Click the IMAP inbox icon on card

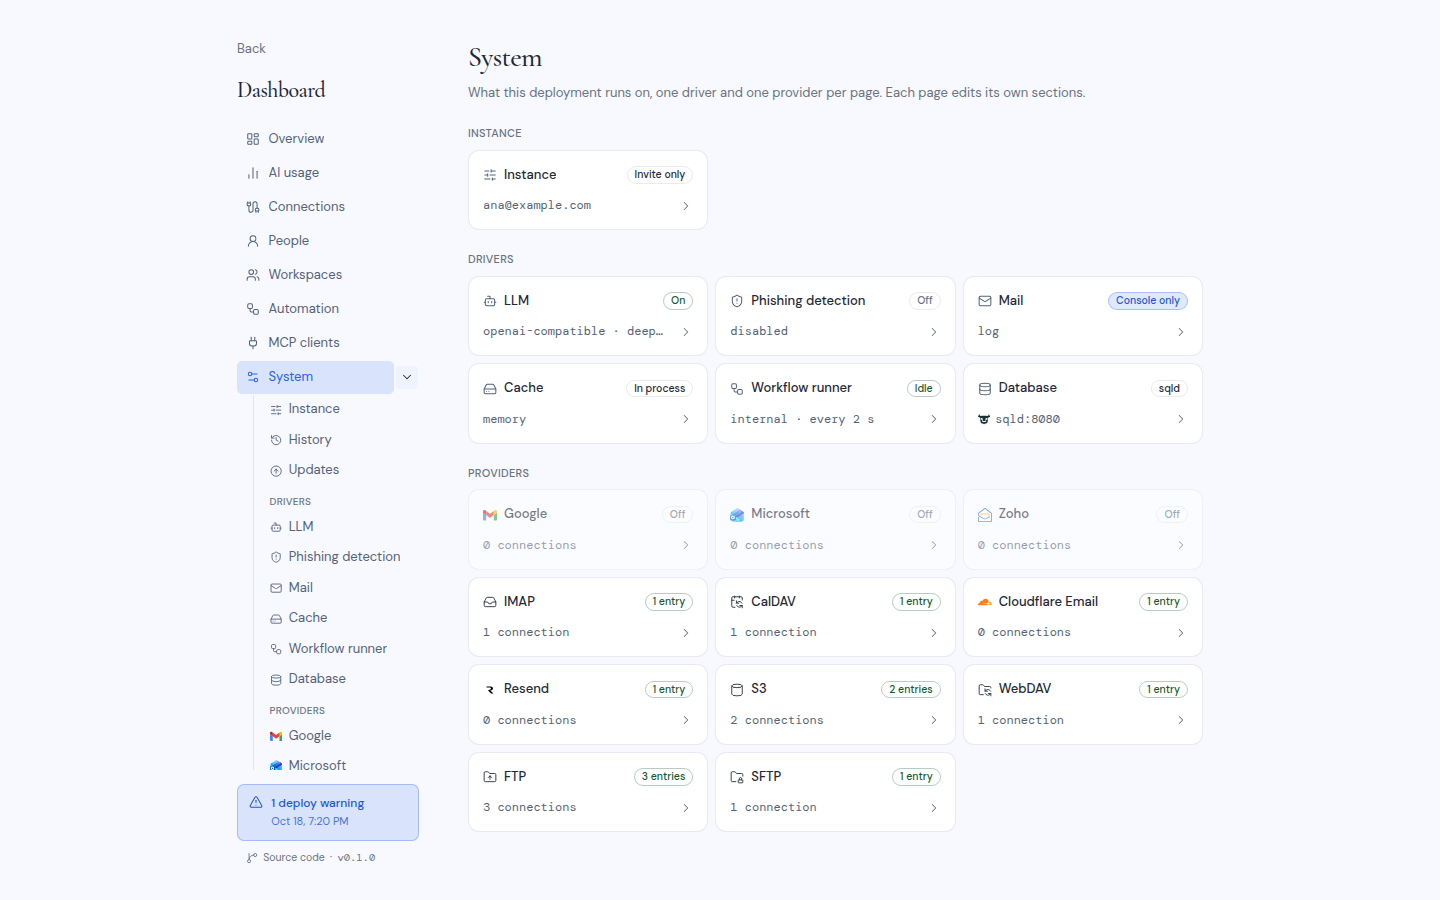point(490,602)
